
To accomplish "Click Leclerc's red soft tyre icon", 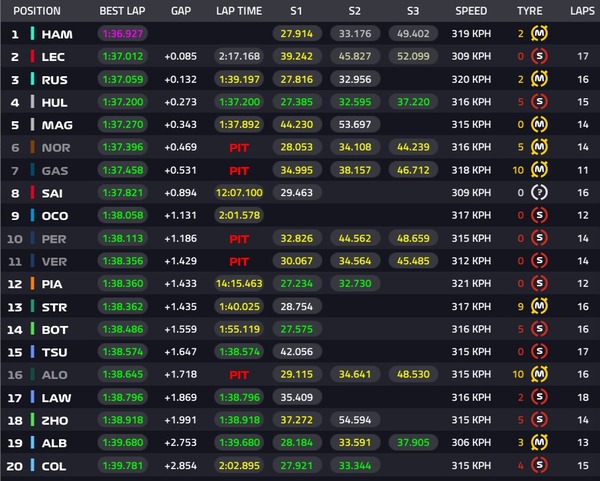I will pos(539,56).
